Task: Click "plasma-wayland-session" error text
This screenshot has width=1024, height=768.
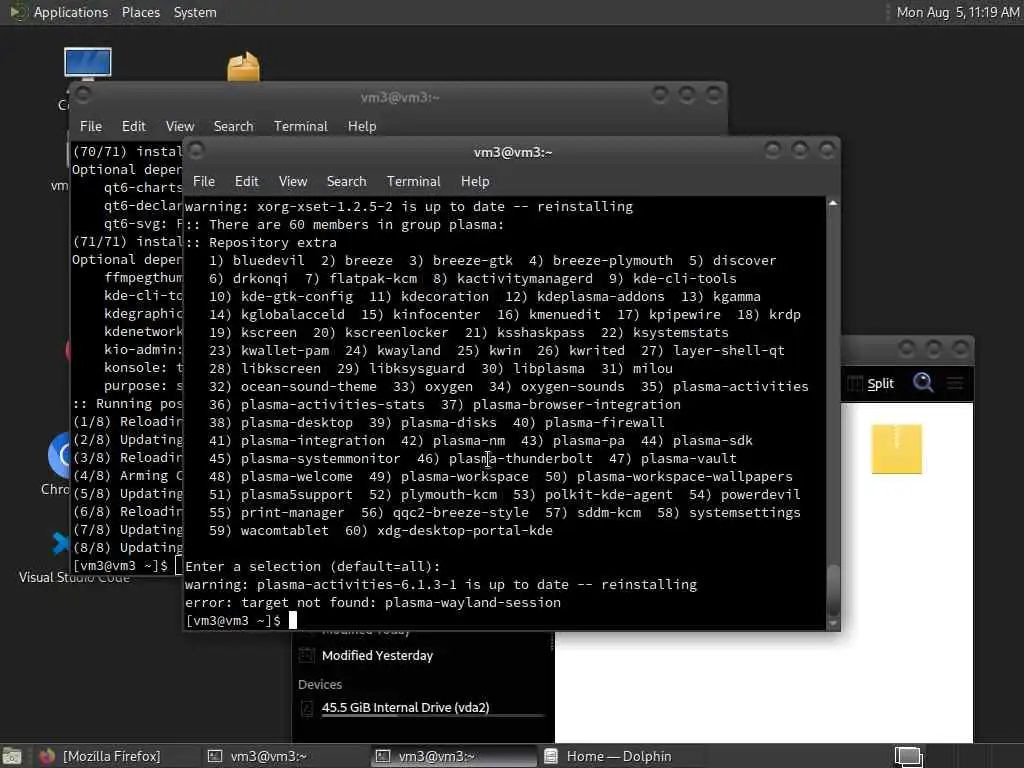Action: coord(473,603)
